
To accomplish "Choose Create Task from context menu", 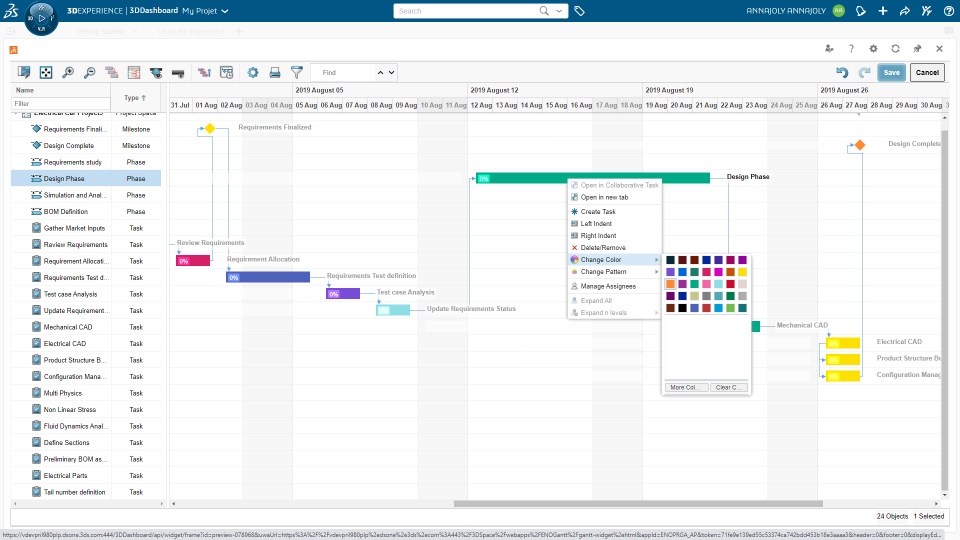I will (x=598, y=211).
